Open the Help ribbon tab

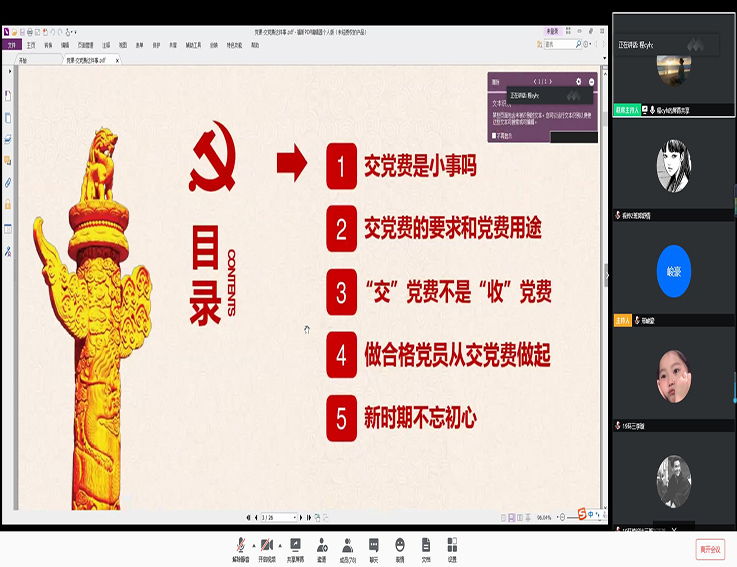click(255, 45)
